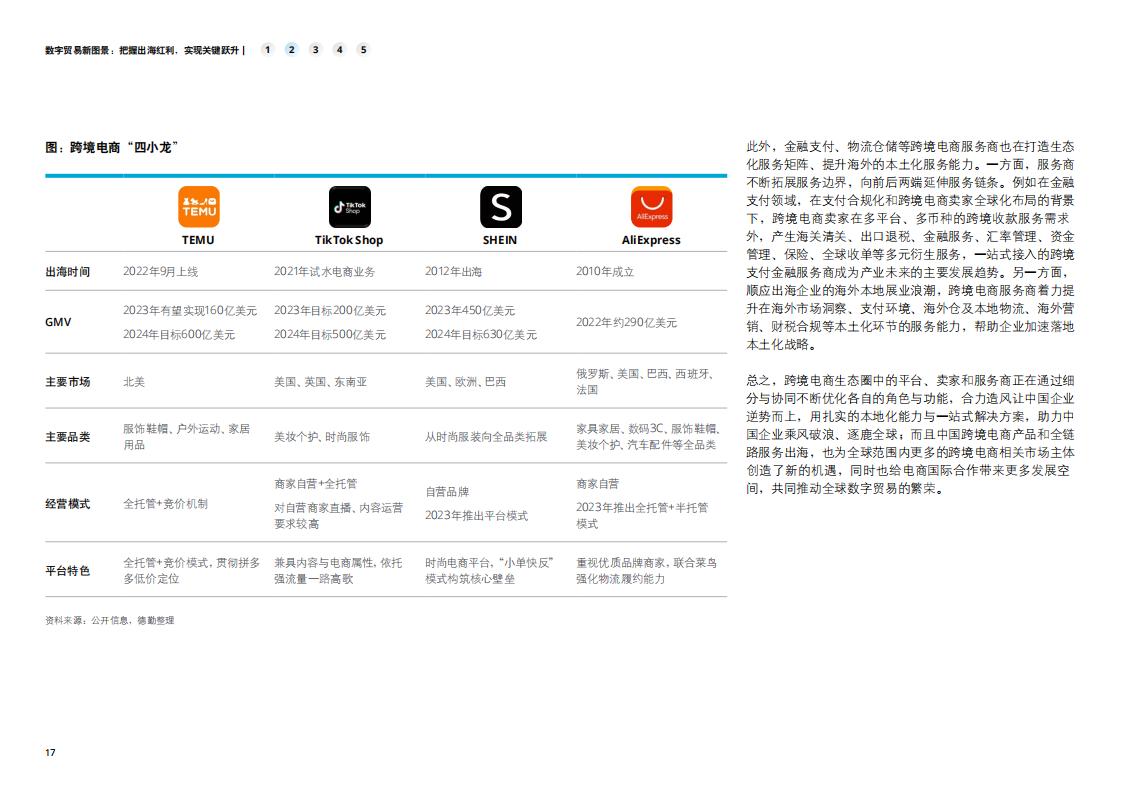The width and height of the screenshot is (1122, 793).
Task: Go to chapter 4 in header navigation
Action: [339, 49]
